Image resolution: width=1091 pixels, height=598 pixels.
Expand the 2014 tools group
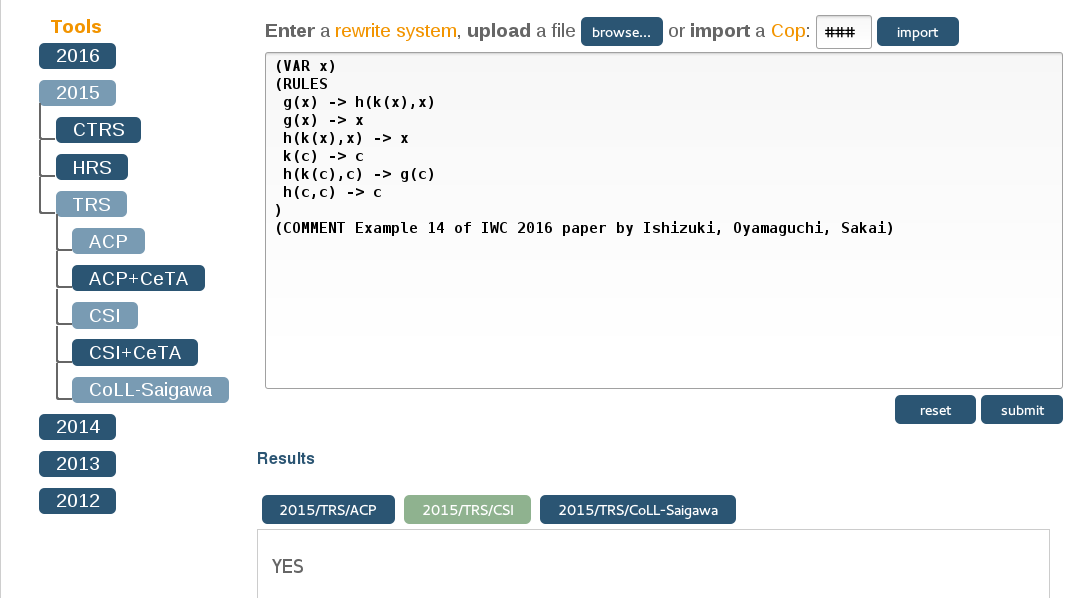click(77, 427)
